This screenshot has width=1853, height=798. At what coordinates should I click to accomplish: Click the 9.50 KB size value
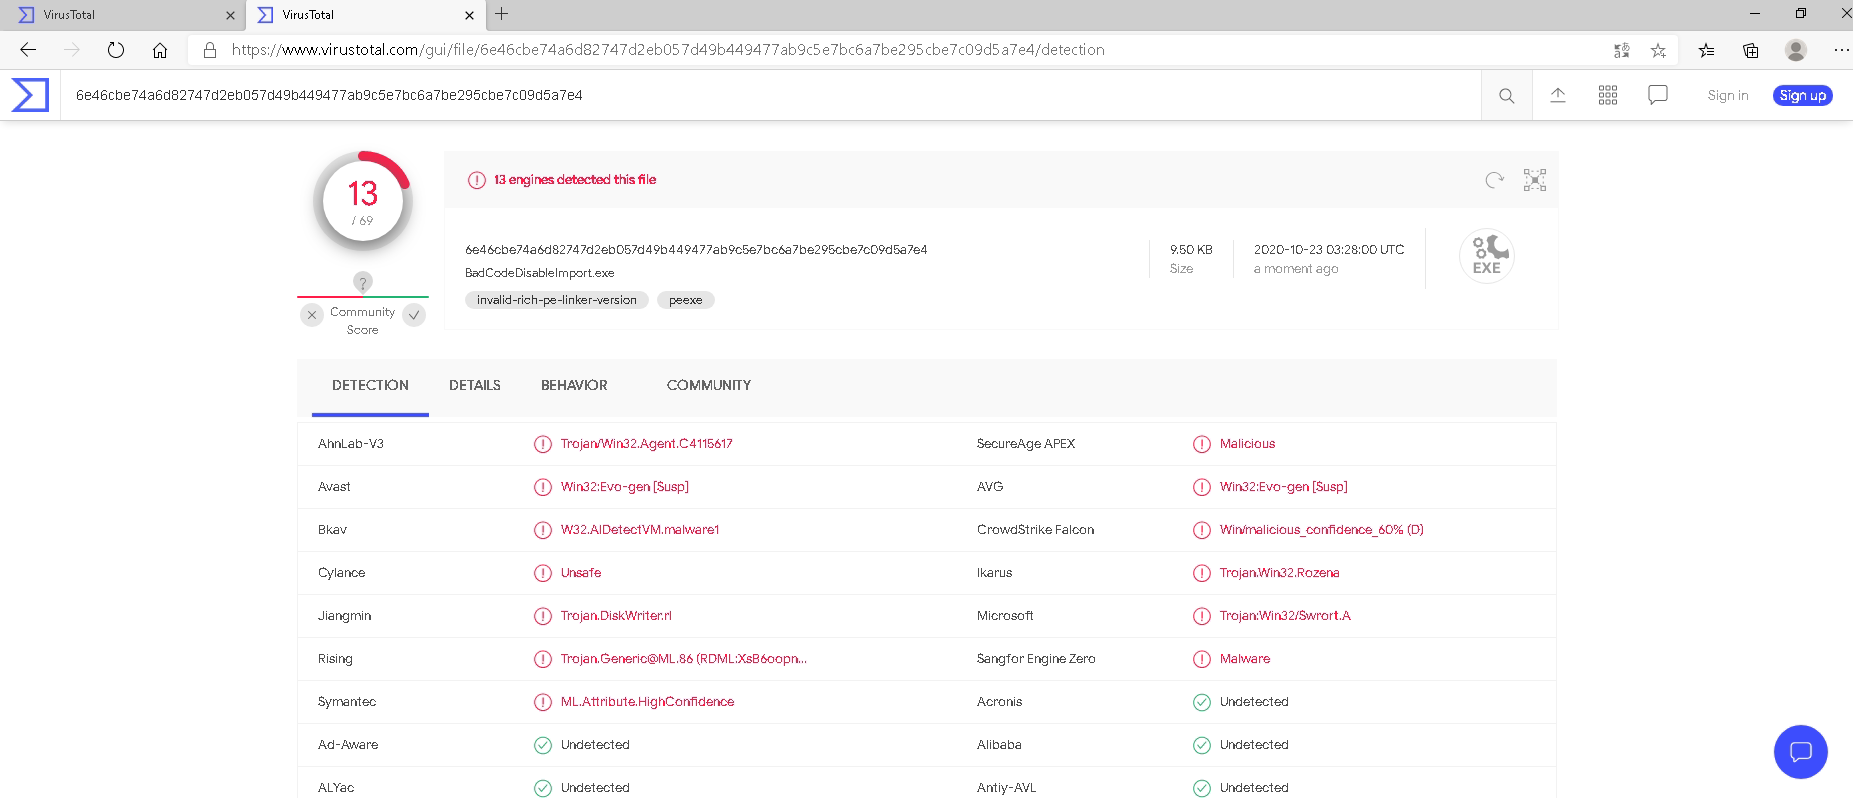1191,250
